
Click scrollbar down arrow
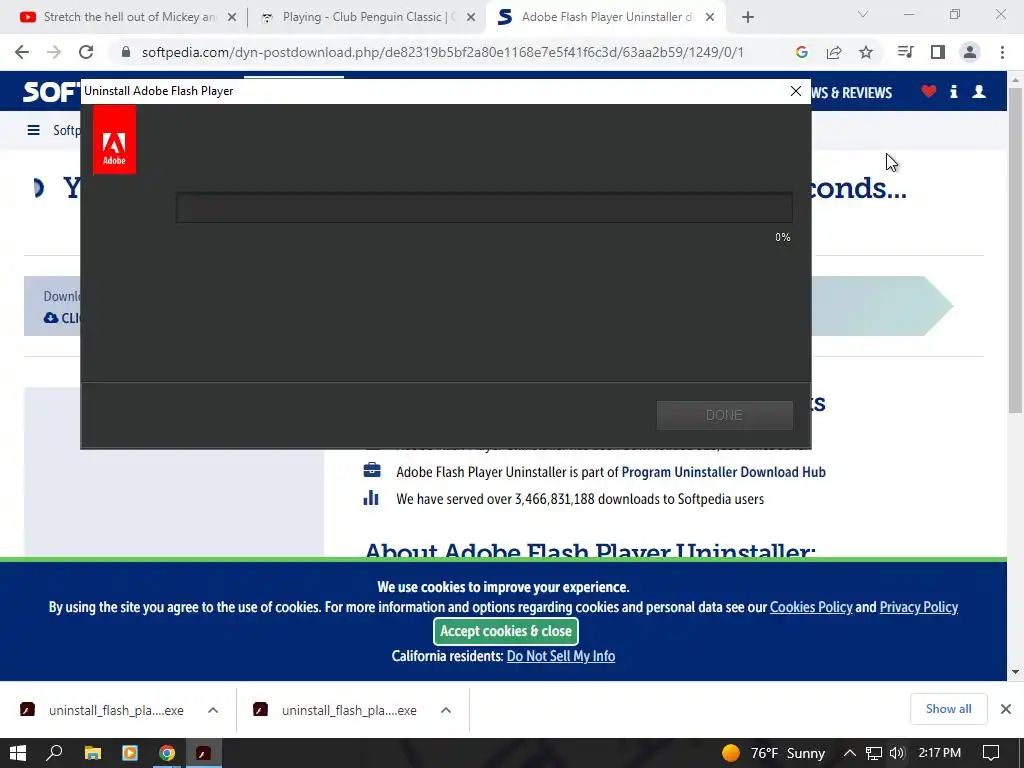(x=1015, y=671)
